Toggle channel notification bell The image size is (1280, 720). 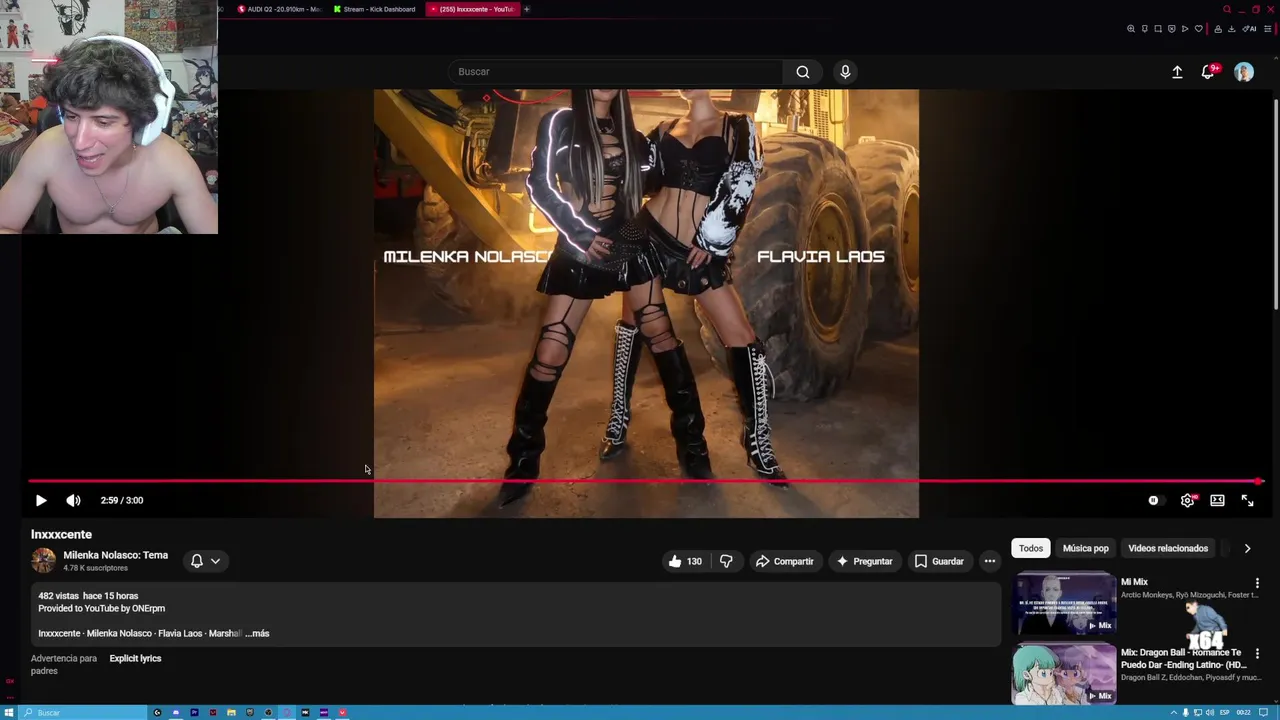click(197, 561)
